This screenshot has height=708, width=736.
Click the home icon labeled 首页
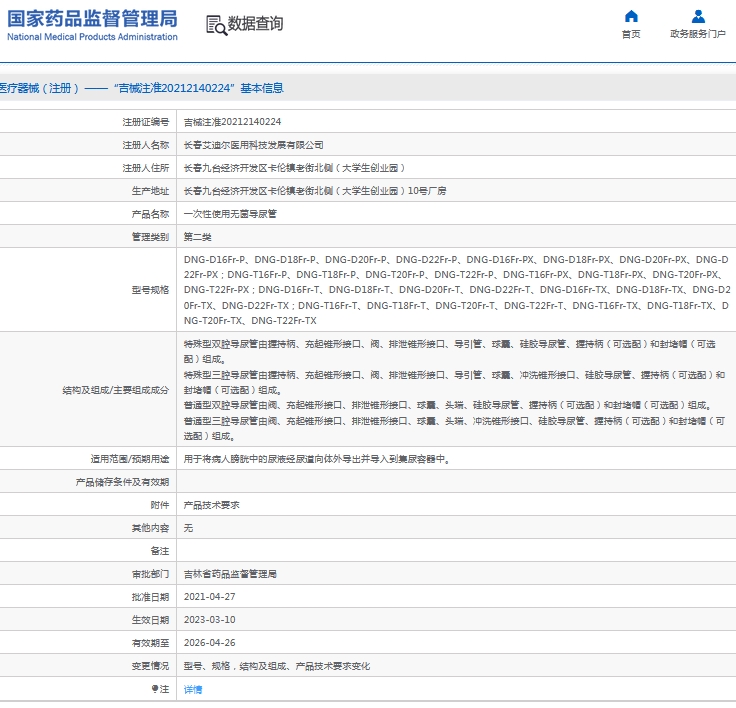point(631,16)
